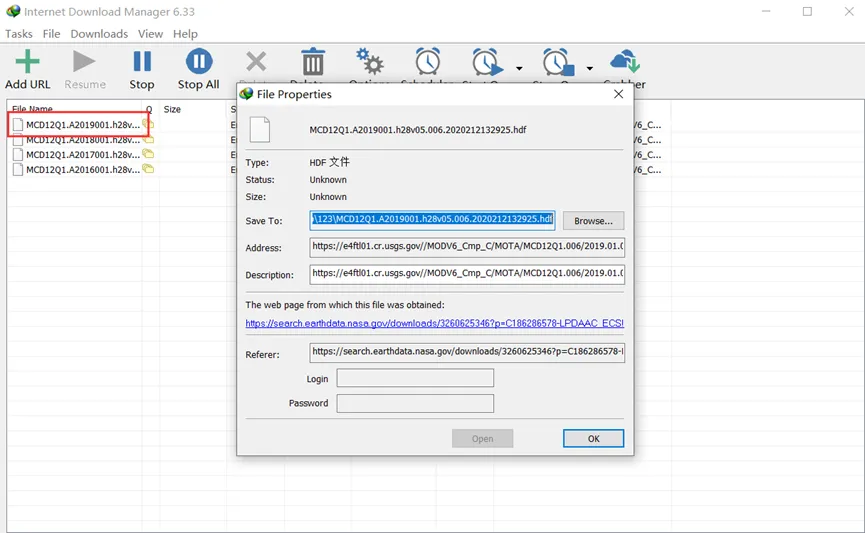Expand the Stop Queue dropdown arrow
The image size is (865, 533).
(x=590, y=68)
